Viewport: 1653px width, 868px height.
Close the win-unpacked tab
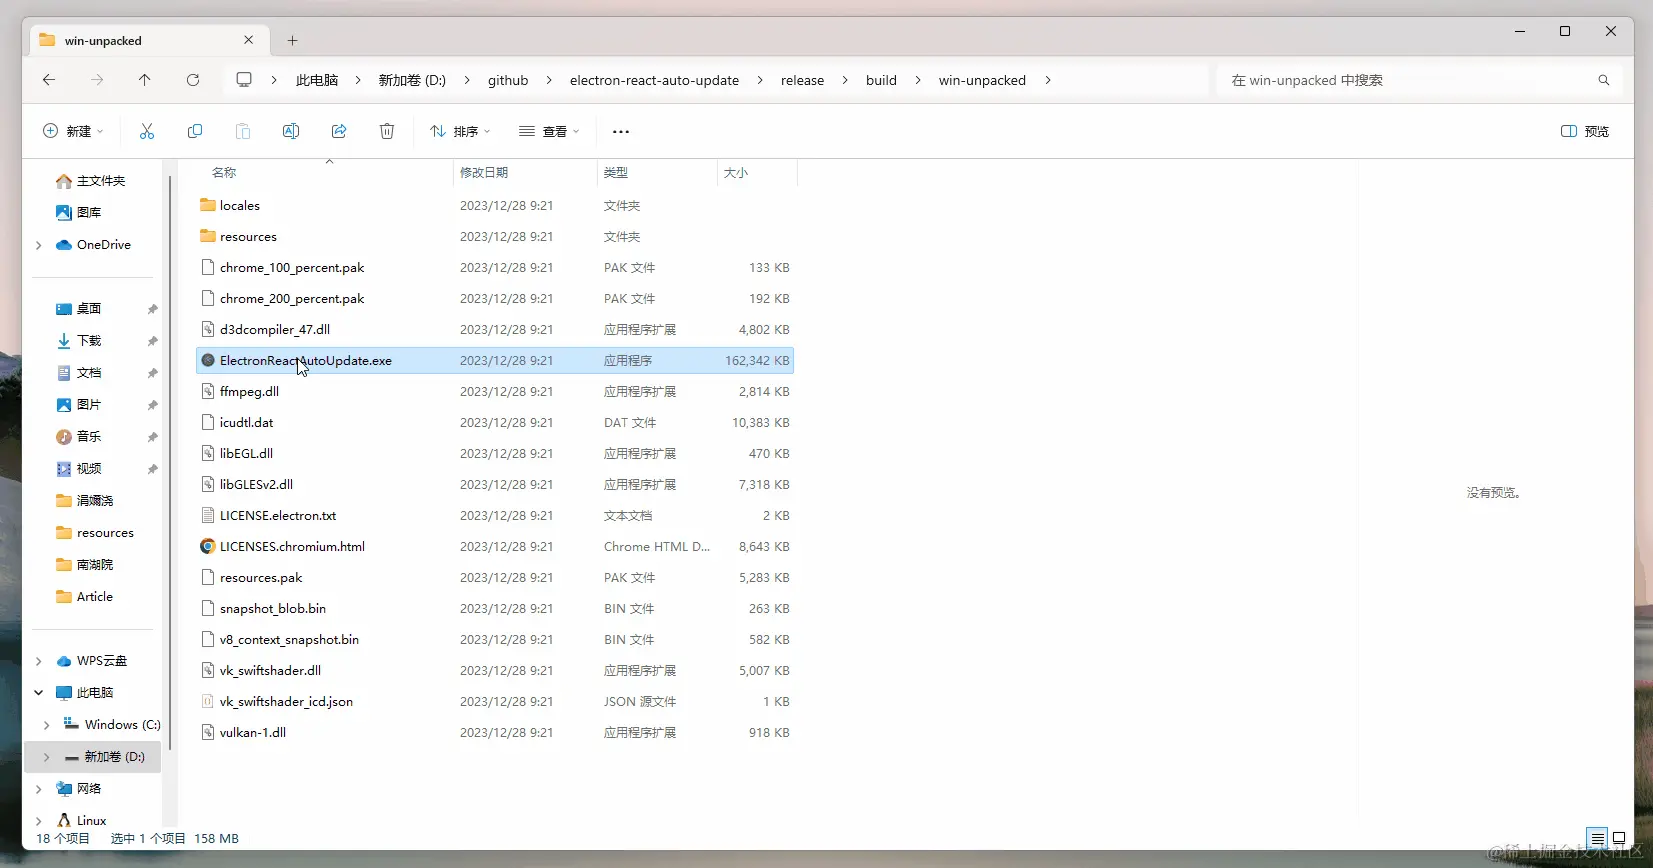[249, 40]
